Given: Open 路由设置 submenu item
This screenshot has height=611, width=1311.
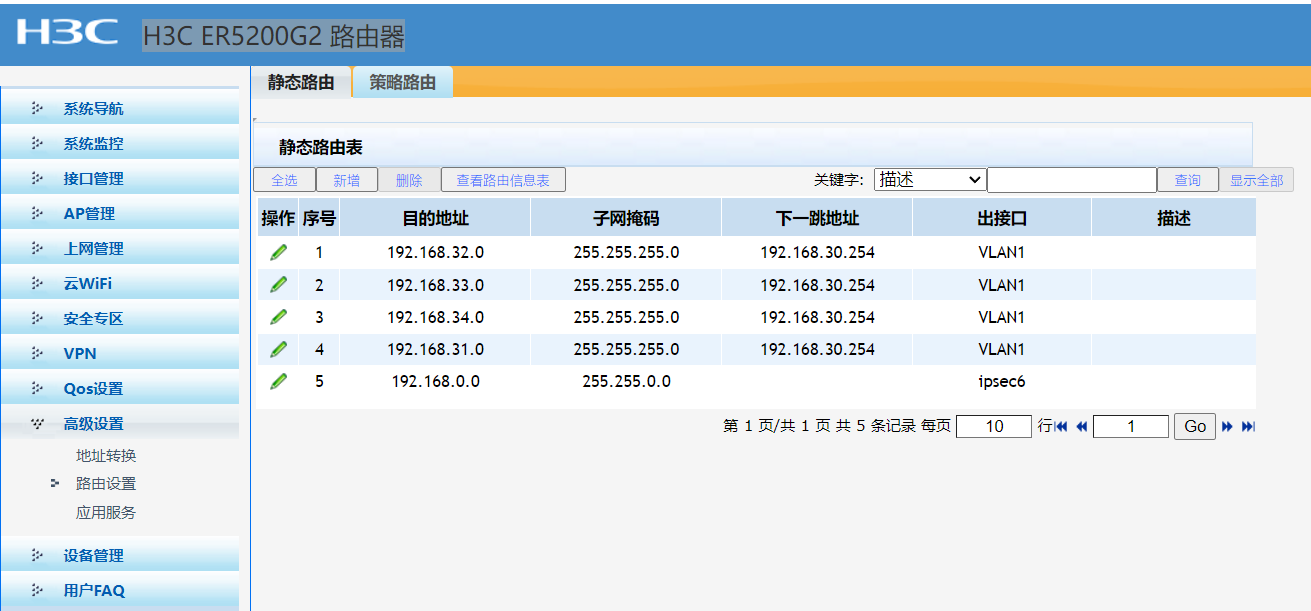Looking at the screenshot, I should tap(106, 484).
